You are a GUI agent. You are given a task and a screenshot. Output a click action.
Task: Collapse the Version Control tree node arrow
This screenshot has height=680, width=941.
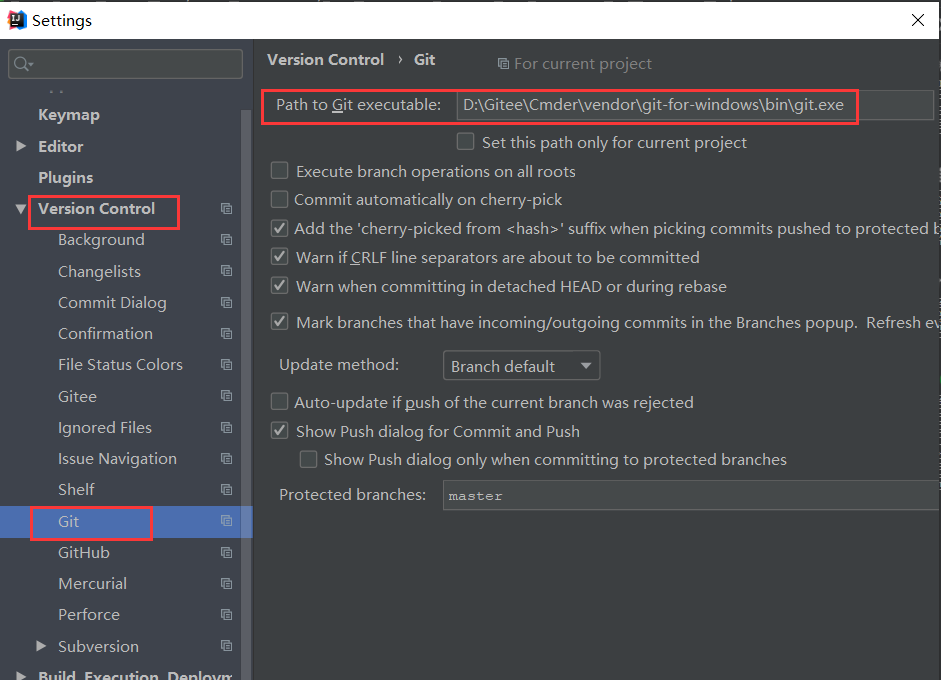click(21, 209)
